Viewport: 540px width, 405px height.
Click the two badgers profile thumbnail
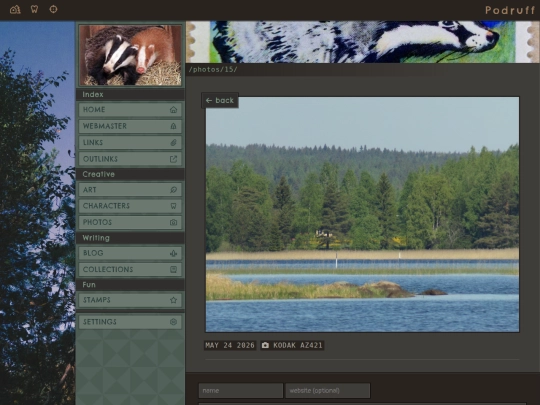pyautogui.click(x=130, y=55)
